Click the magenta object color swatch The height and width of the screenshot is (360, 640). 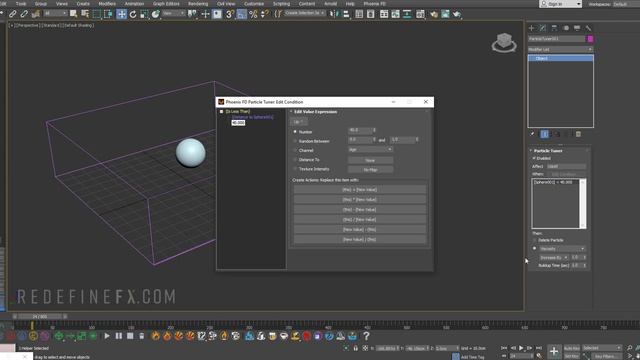pyautogui.click(x=590, y=39)
